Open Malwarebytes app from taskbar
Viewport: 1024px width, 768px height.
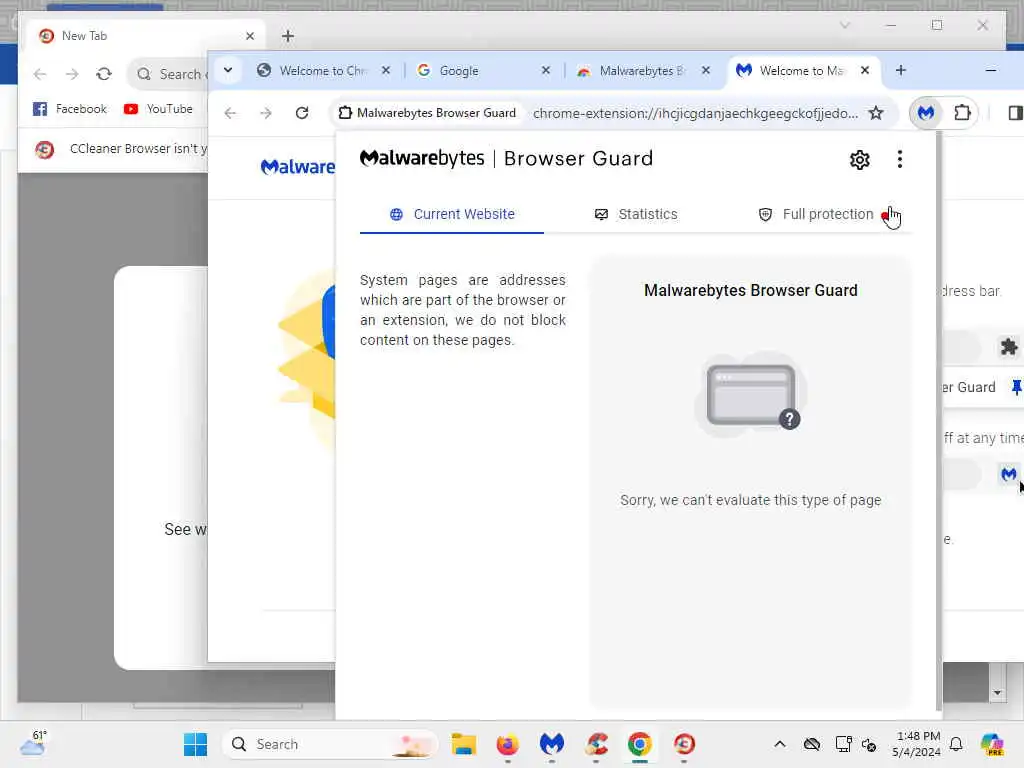tap(552, 744)
